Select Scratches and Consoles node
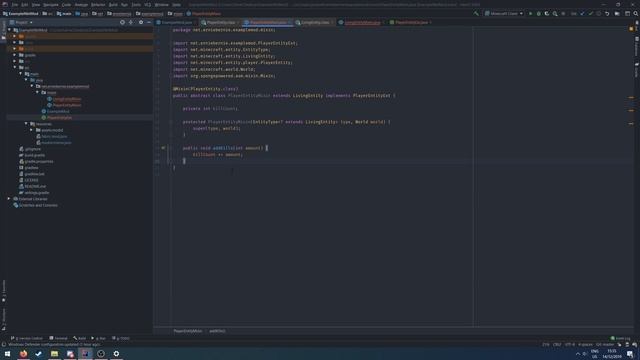Viewport: 640px width, 360px height. click(x=38, y=205)
